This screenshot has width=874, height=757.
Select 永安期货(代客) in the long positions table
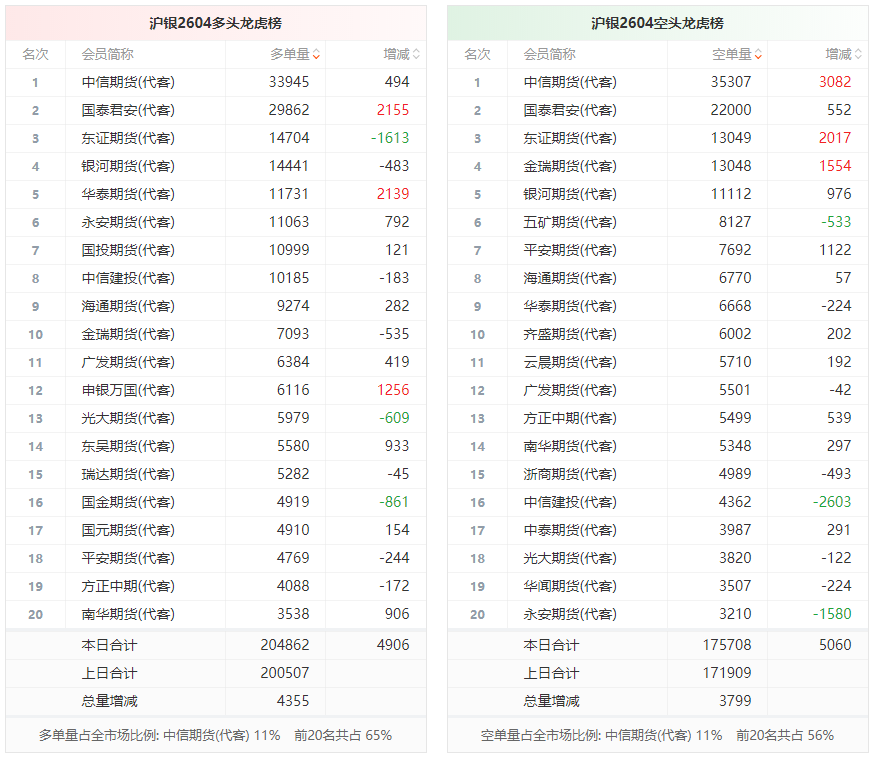point(128,222)
